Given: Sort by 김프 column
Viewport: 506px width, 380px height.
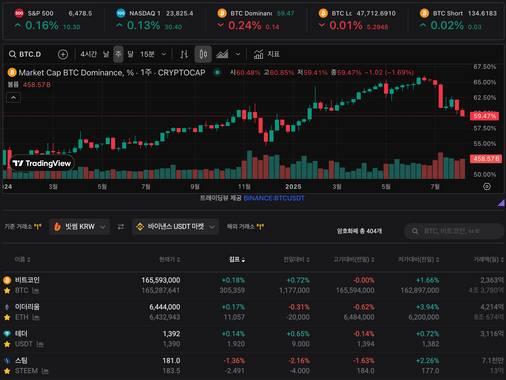Looking at the screenshot, I should click(x=237, y=259).
